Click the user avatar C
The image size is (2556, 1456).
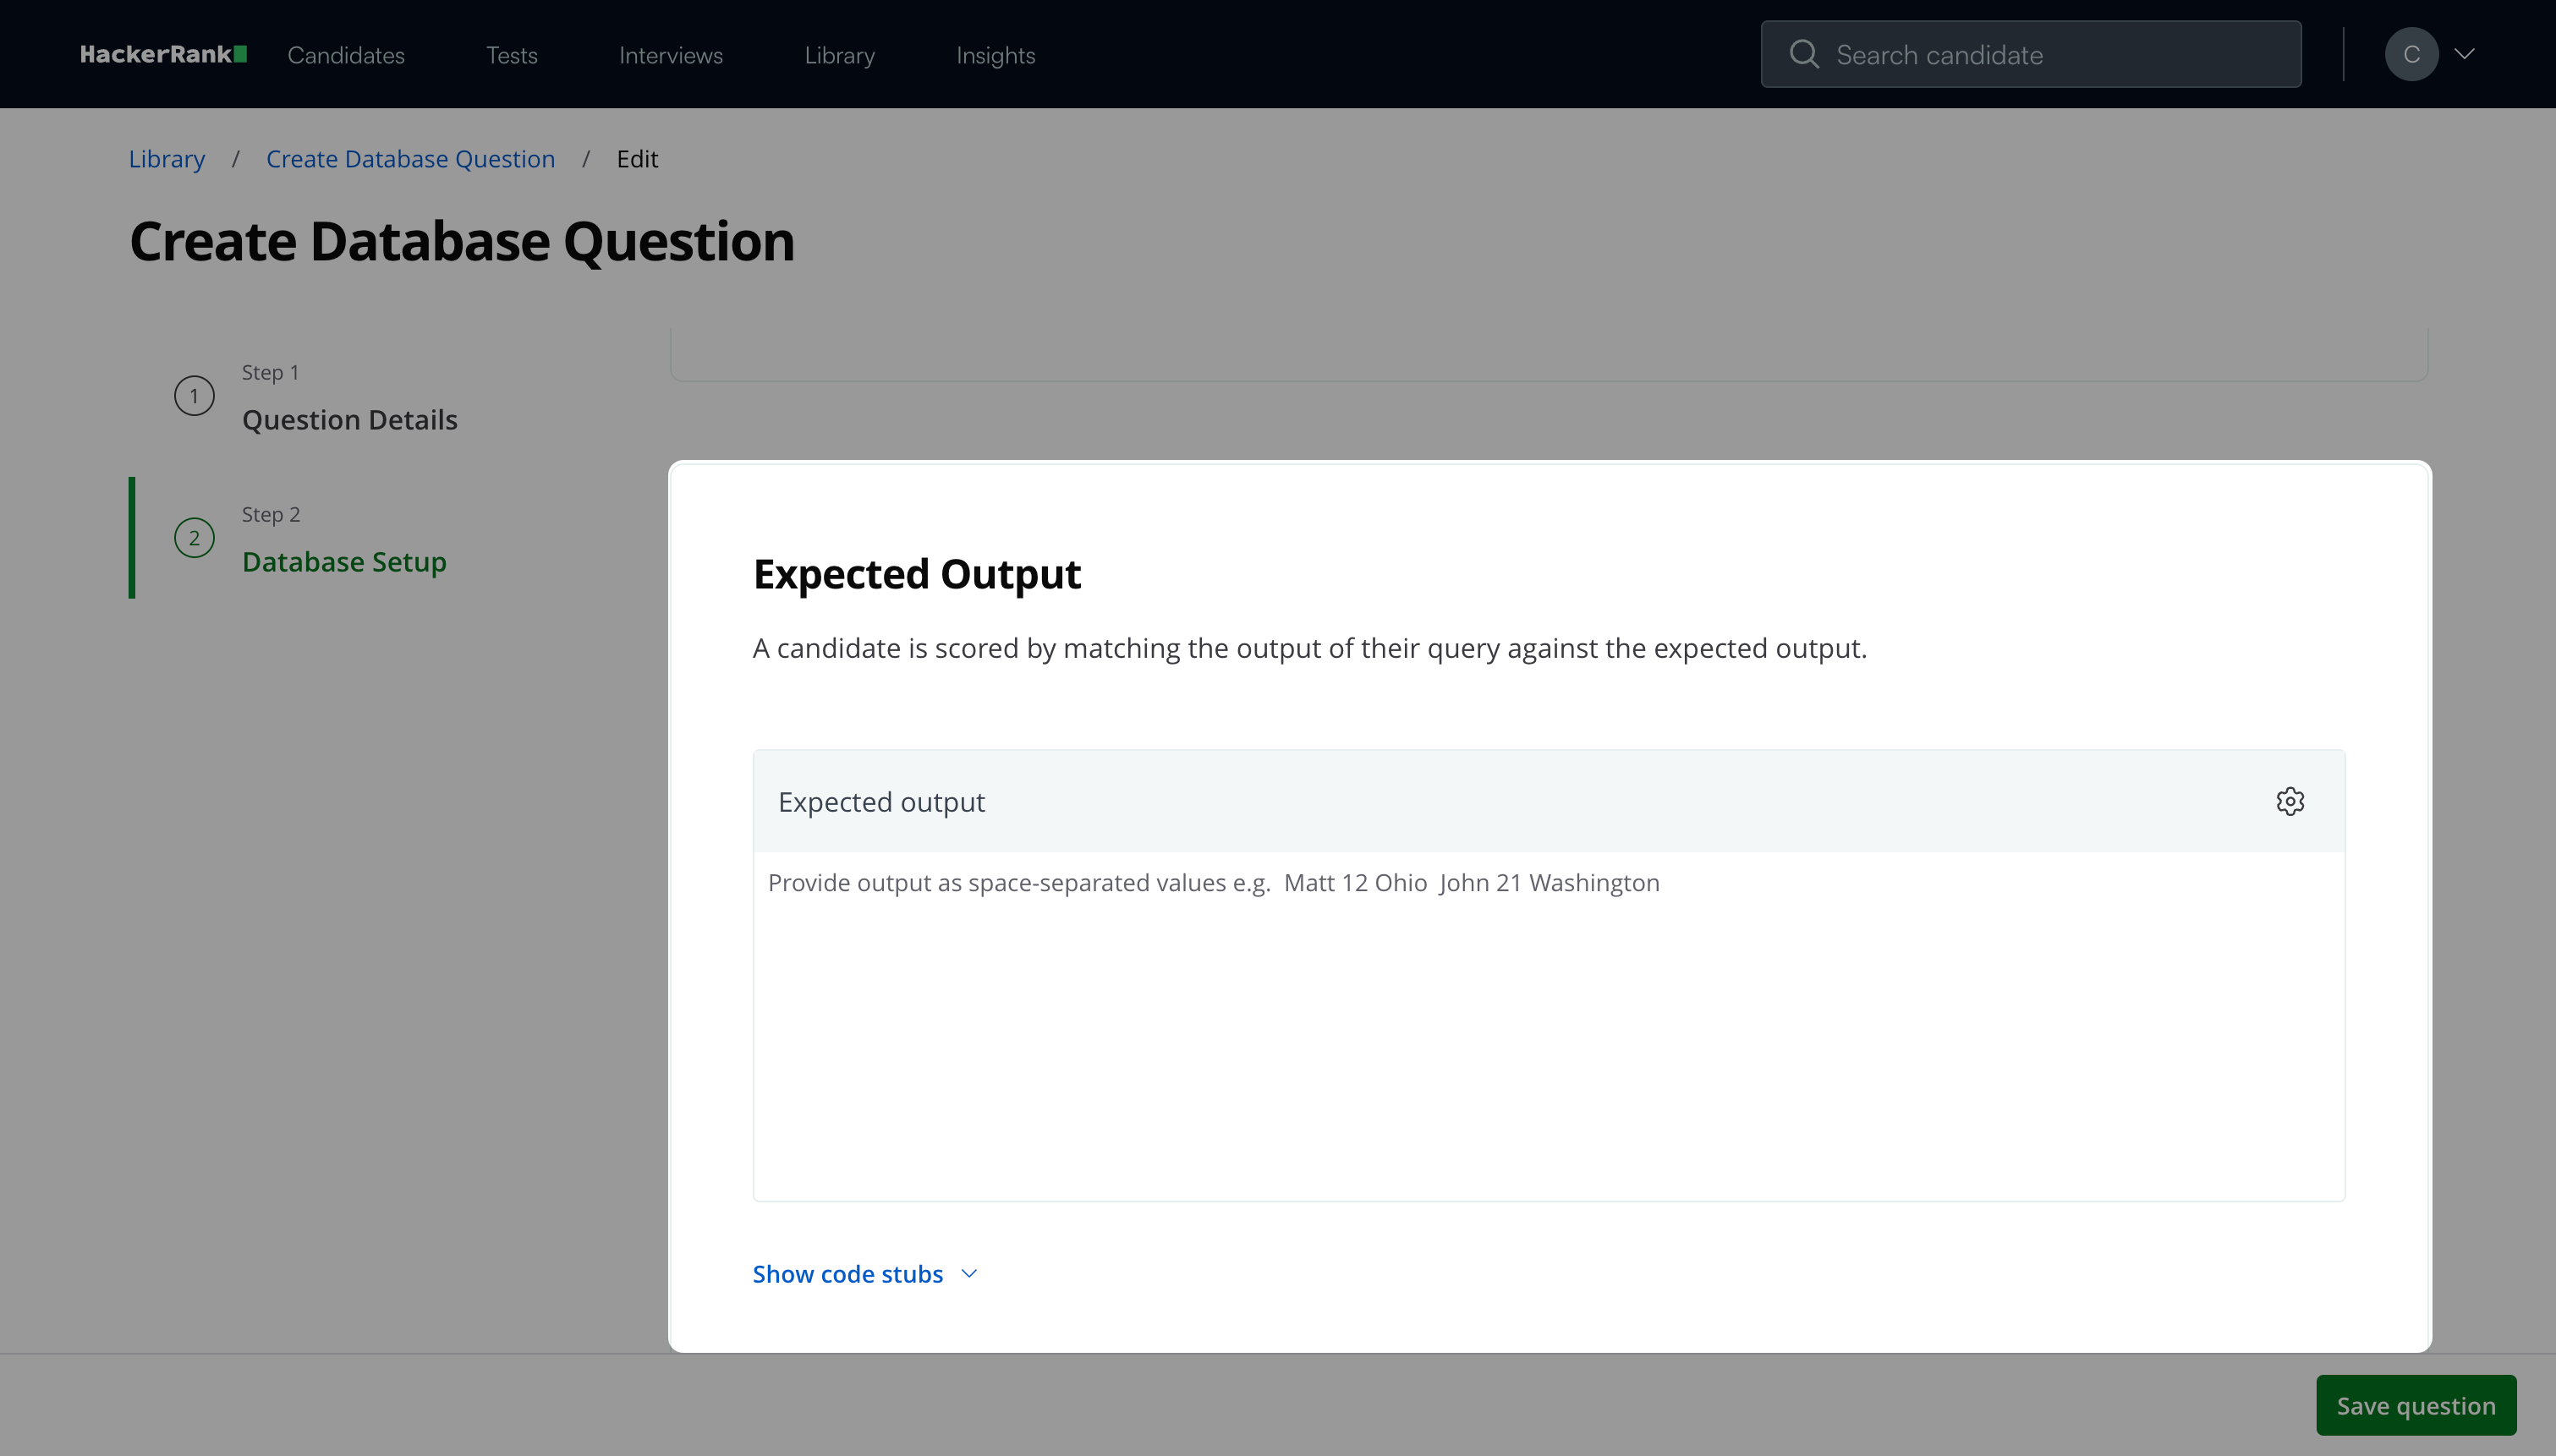[x=2411, y=54]
